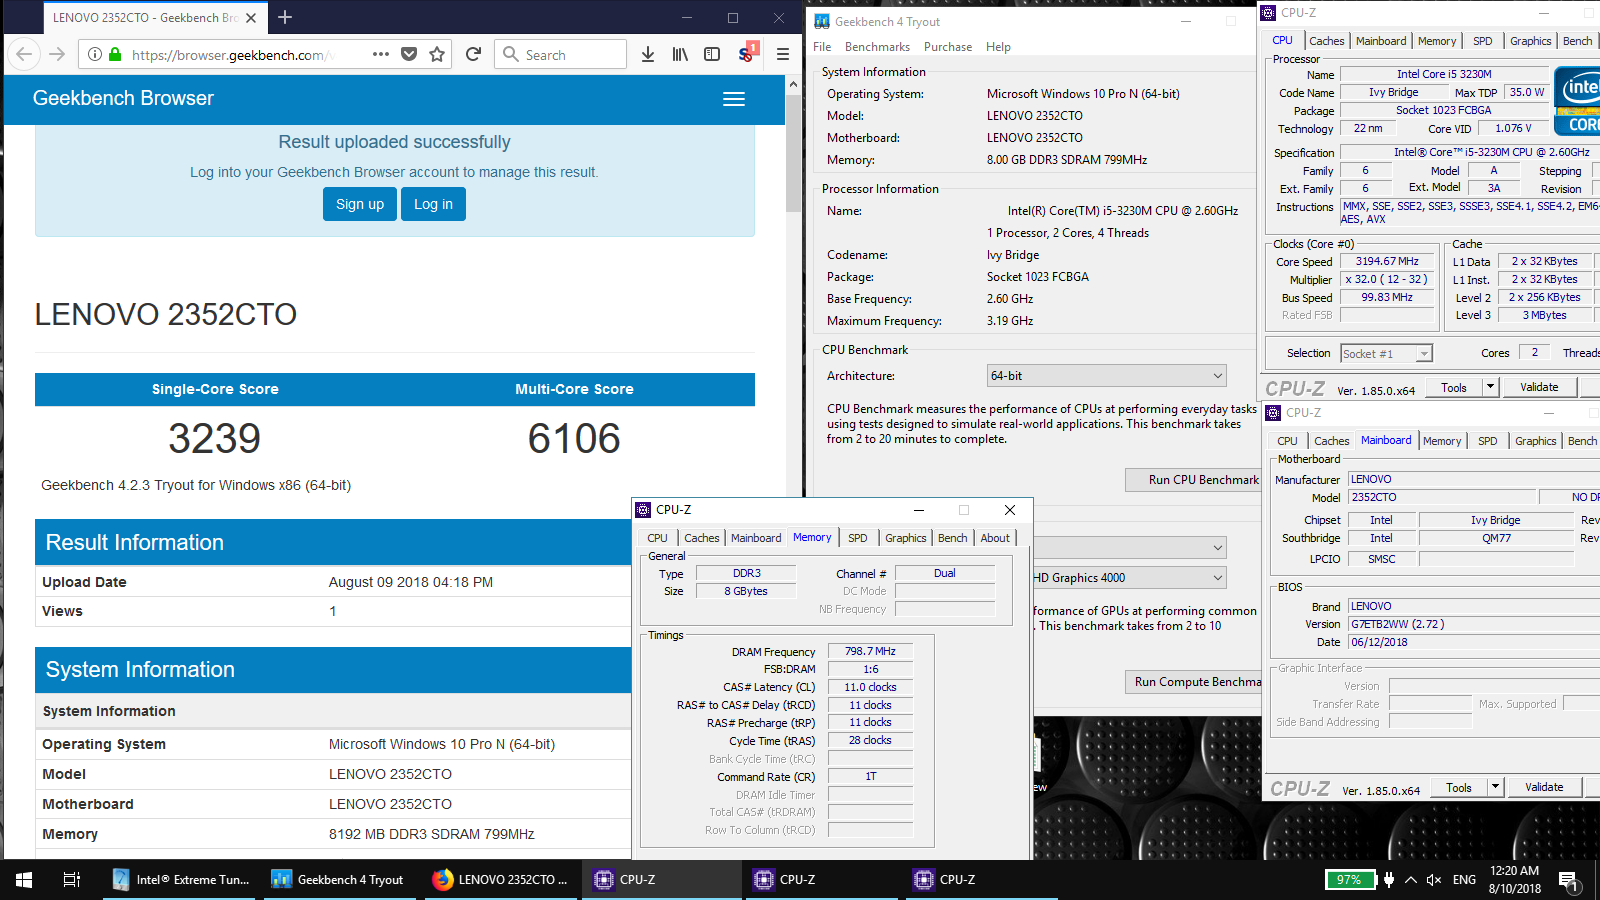Open Socket #1 selection dropdown in CPU-Z
1600x900 pixels.
pyautogui.click(x=1386, y=353)
